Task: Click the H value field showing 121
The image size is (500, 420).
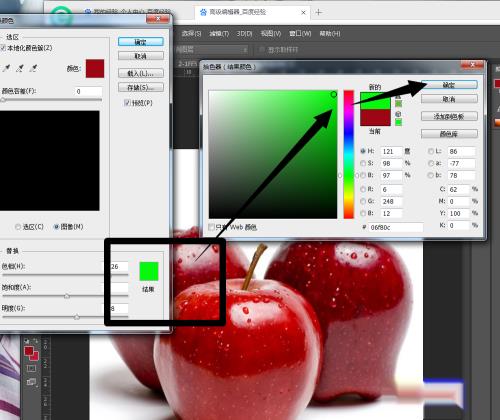Action: (x=391, y=151)
